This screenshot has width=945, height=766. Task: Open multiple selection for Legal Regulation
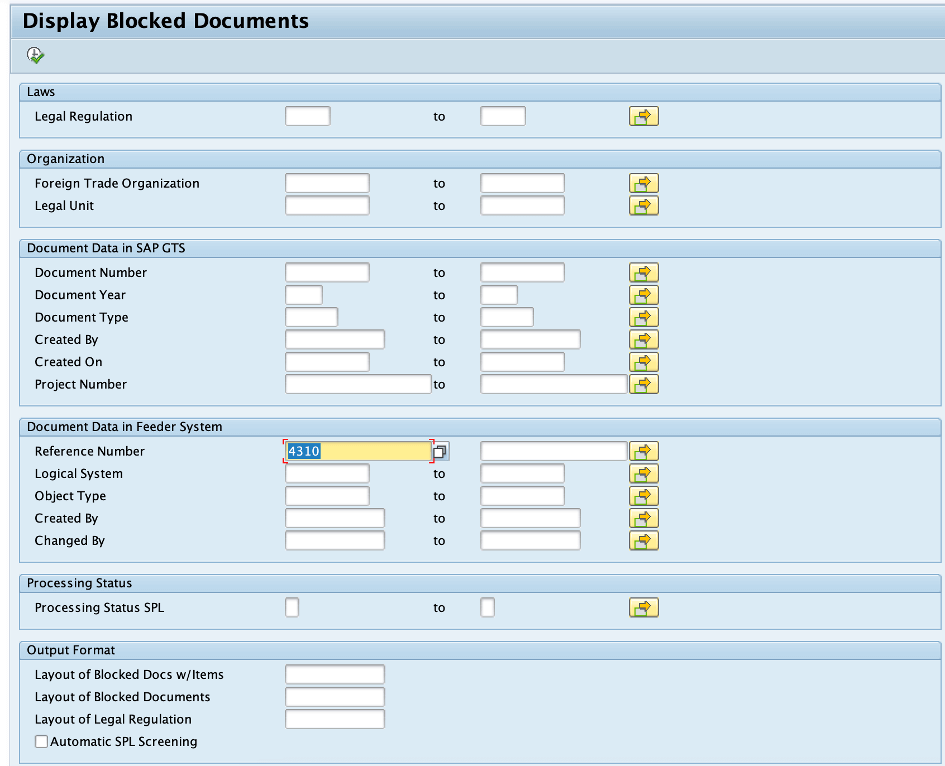(644, 116)
